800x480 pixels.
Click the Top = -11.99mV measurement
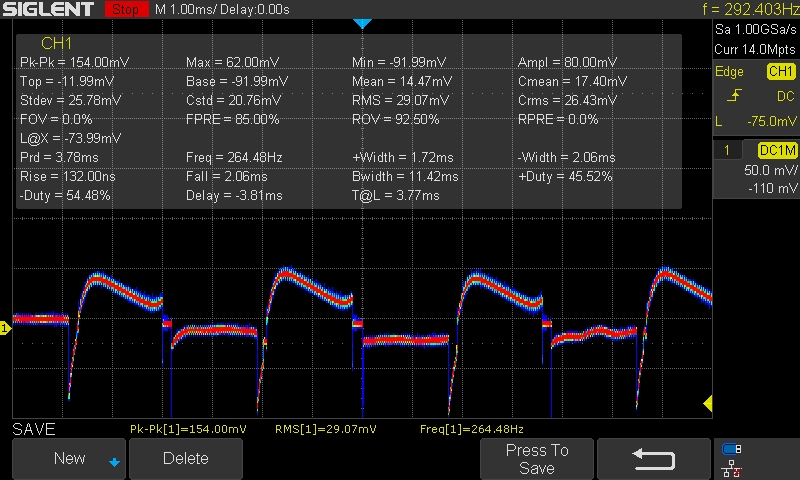pos(67,81)
